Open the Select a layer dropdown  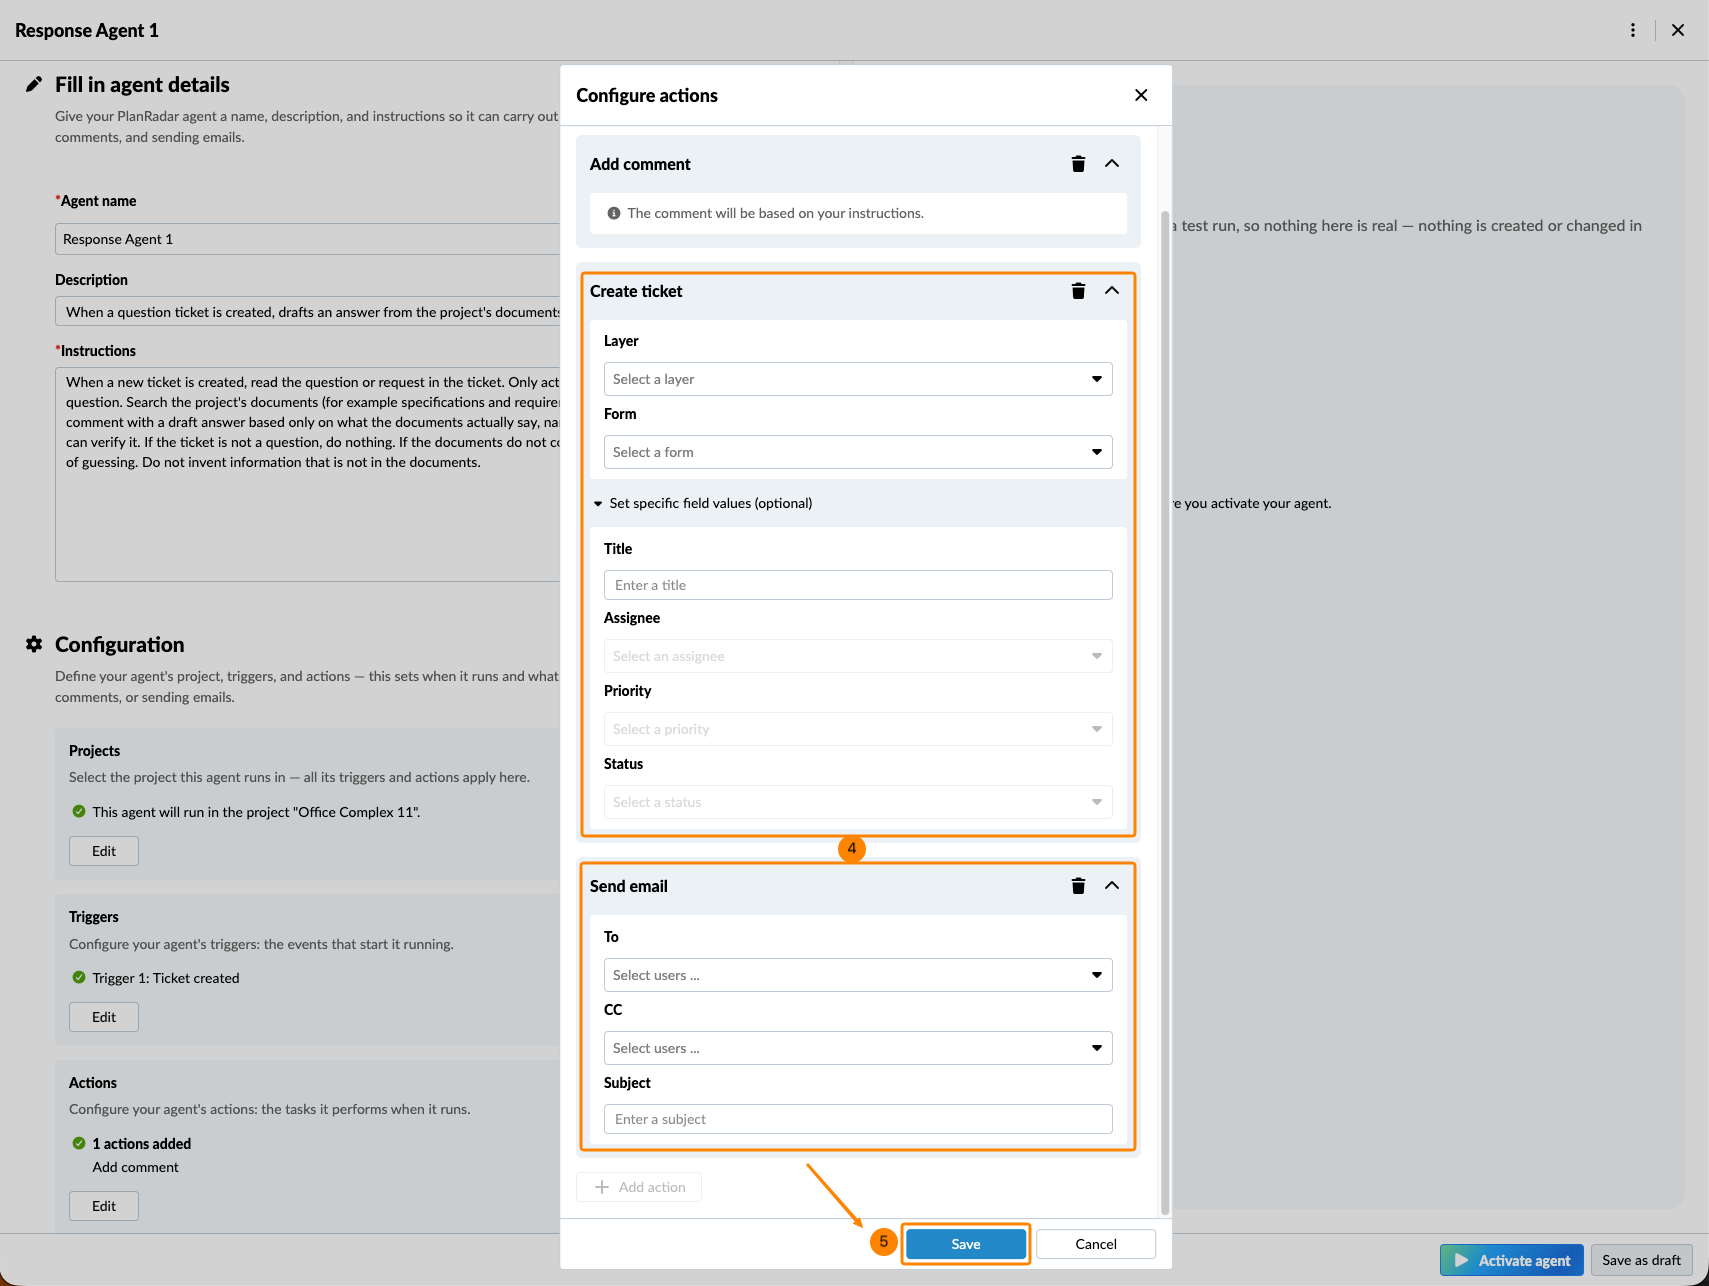[858, 379]
